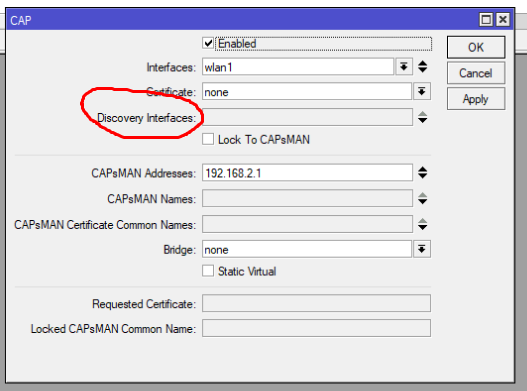Viewport: 527px width, 391px height.
Task: Expand CAPsMAN Certificate Common Names arrows
Action: point(422,224)
